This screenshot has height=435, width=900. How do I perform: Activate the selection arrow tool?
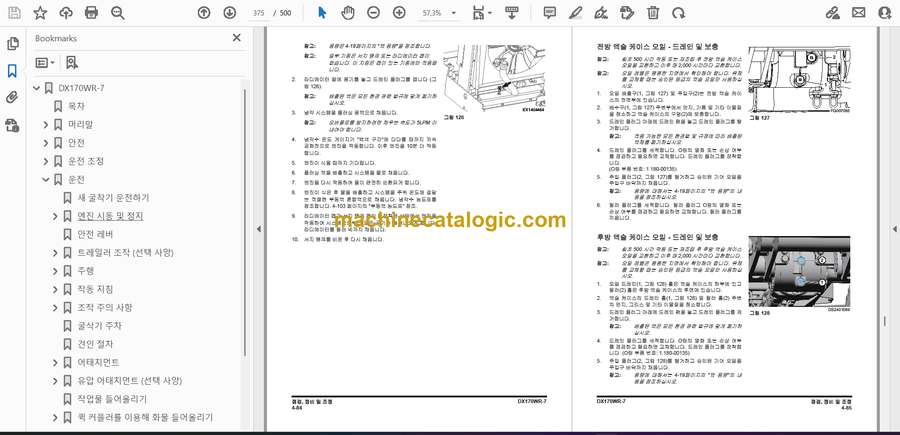pos(322,13)
